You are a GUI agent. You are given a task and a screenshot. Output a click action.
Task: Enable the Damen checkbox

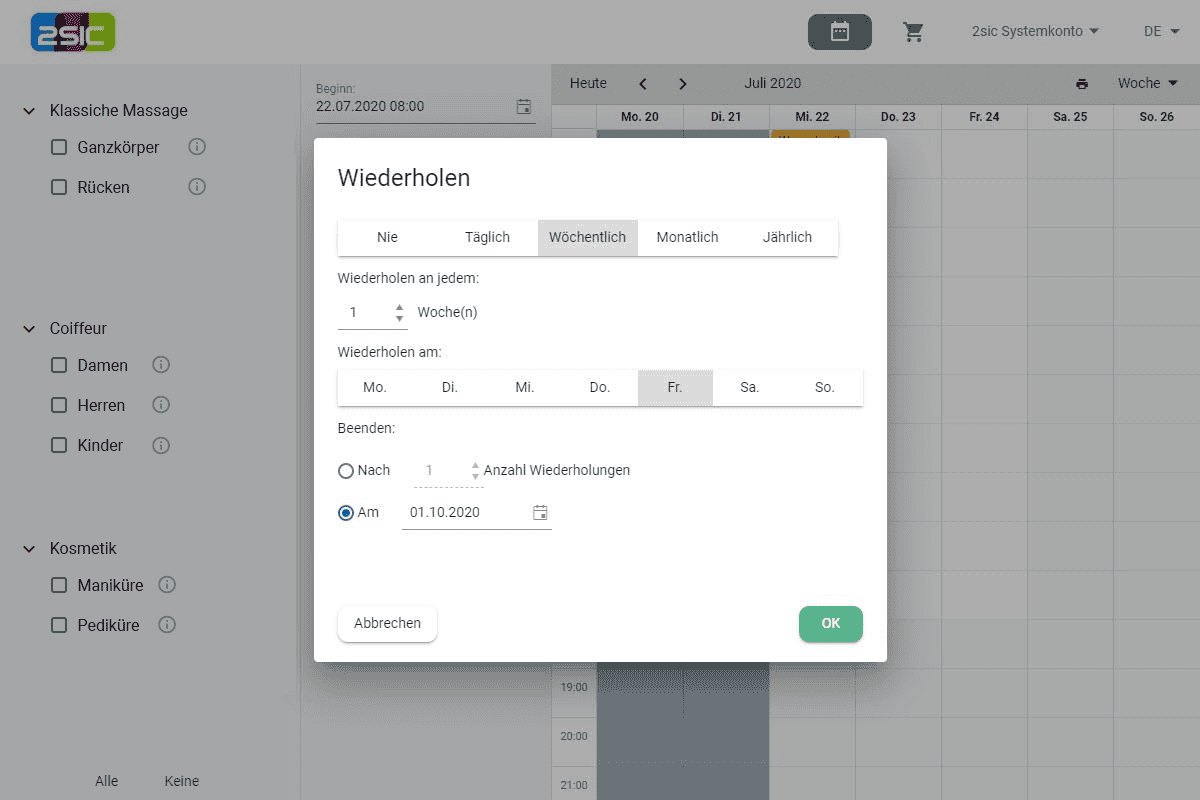(59, 365)
